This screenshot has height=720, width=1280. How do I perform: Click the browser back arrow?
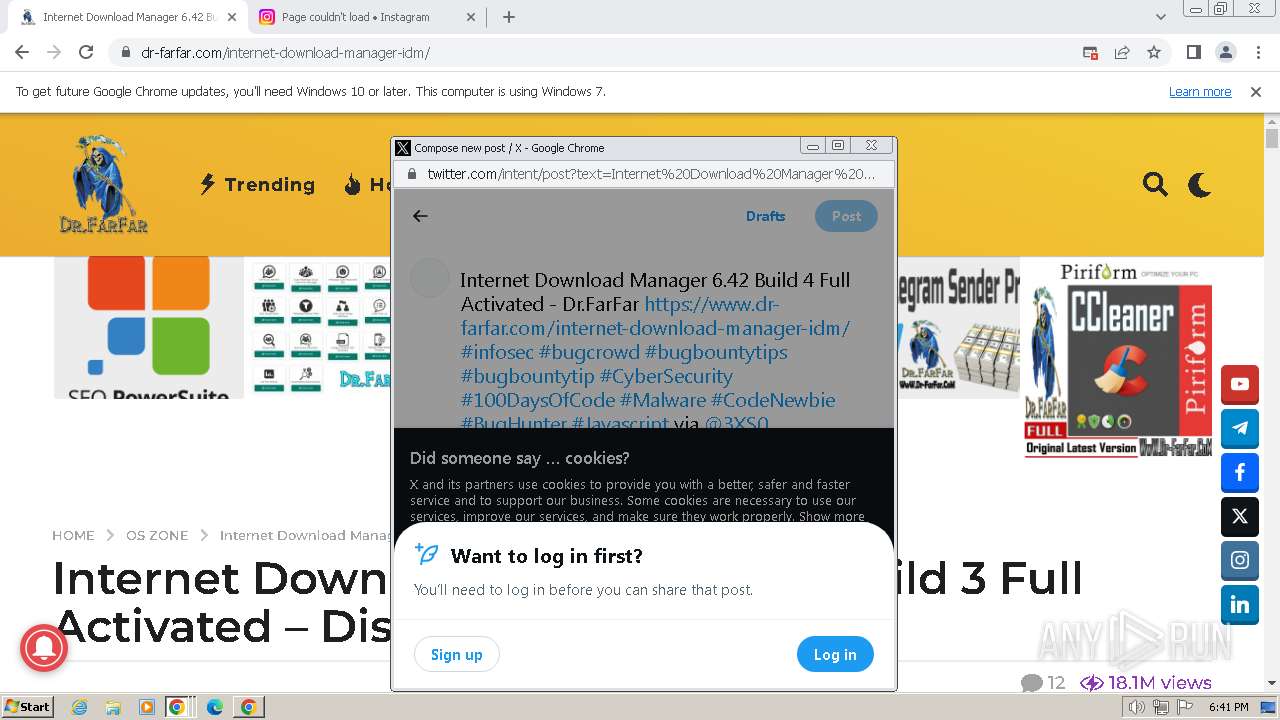pyautogui.click(x=22, y=52)
